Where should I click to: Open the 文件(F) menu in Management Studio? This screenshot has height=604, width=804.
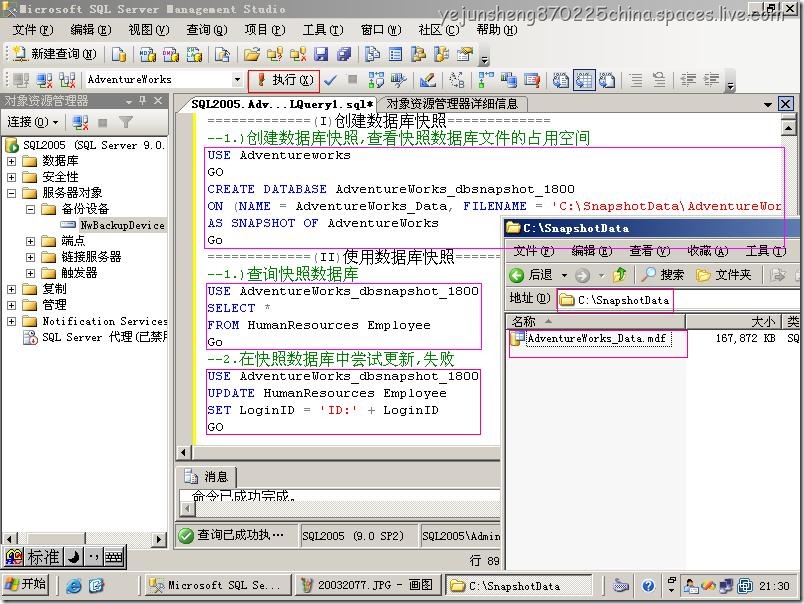click(32, 30)
